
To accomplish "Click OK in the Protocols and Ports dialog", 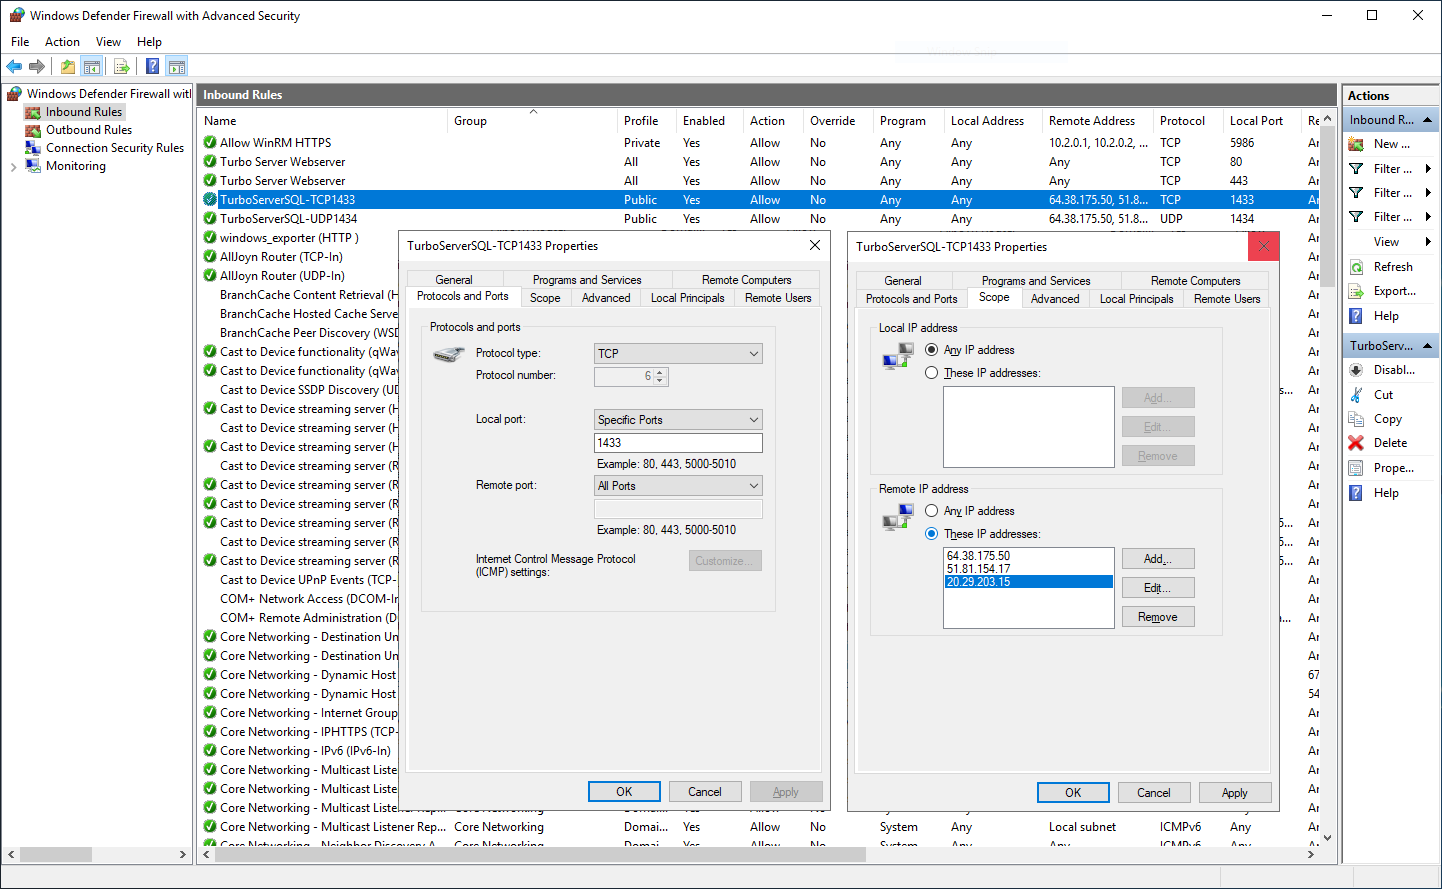I will coord(624,791).
